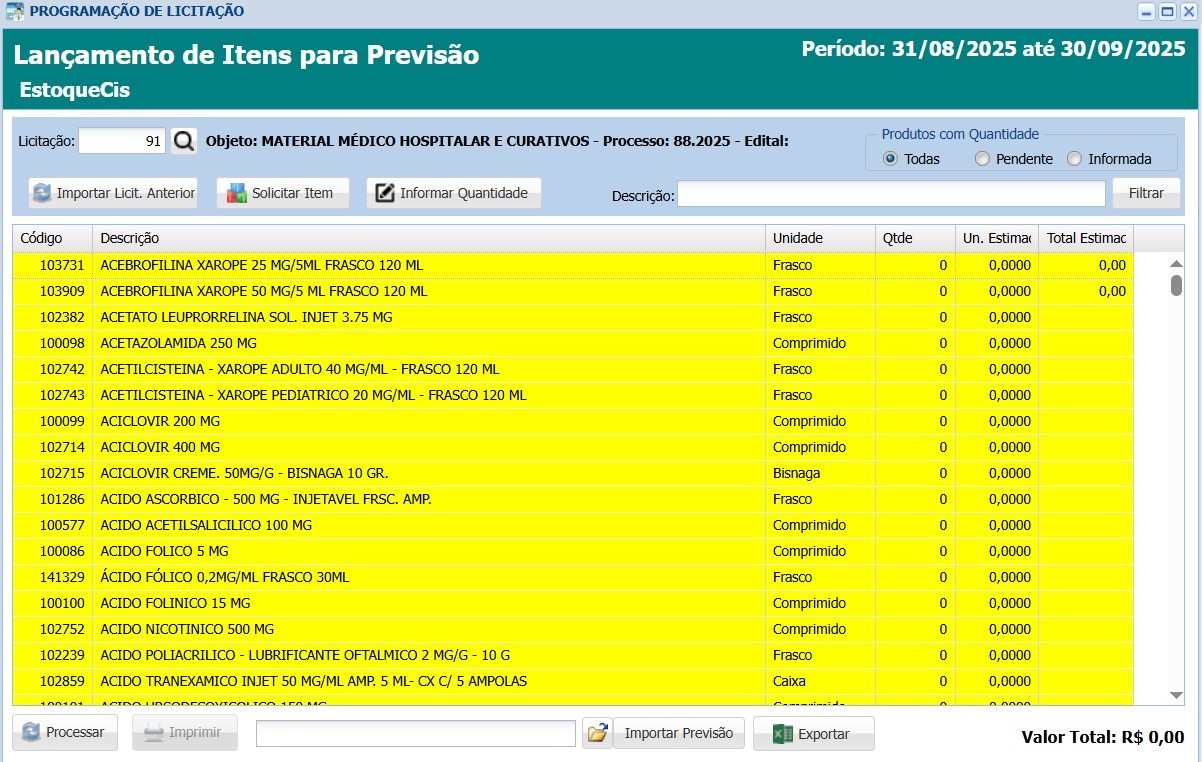Open Informar Quantidade editor
The height and width of the screenshot is (762, 1202).
coord(453,193)
